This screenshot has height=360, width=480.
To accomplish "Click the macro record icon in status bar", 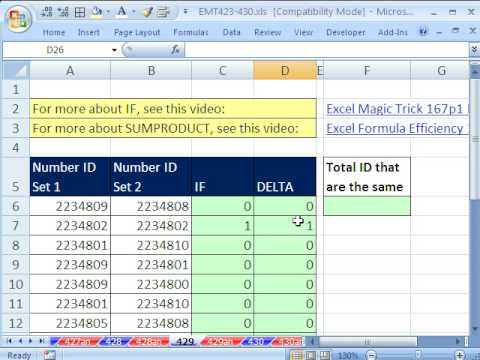I will pos(49,355).
